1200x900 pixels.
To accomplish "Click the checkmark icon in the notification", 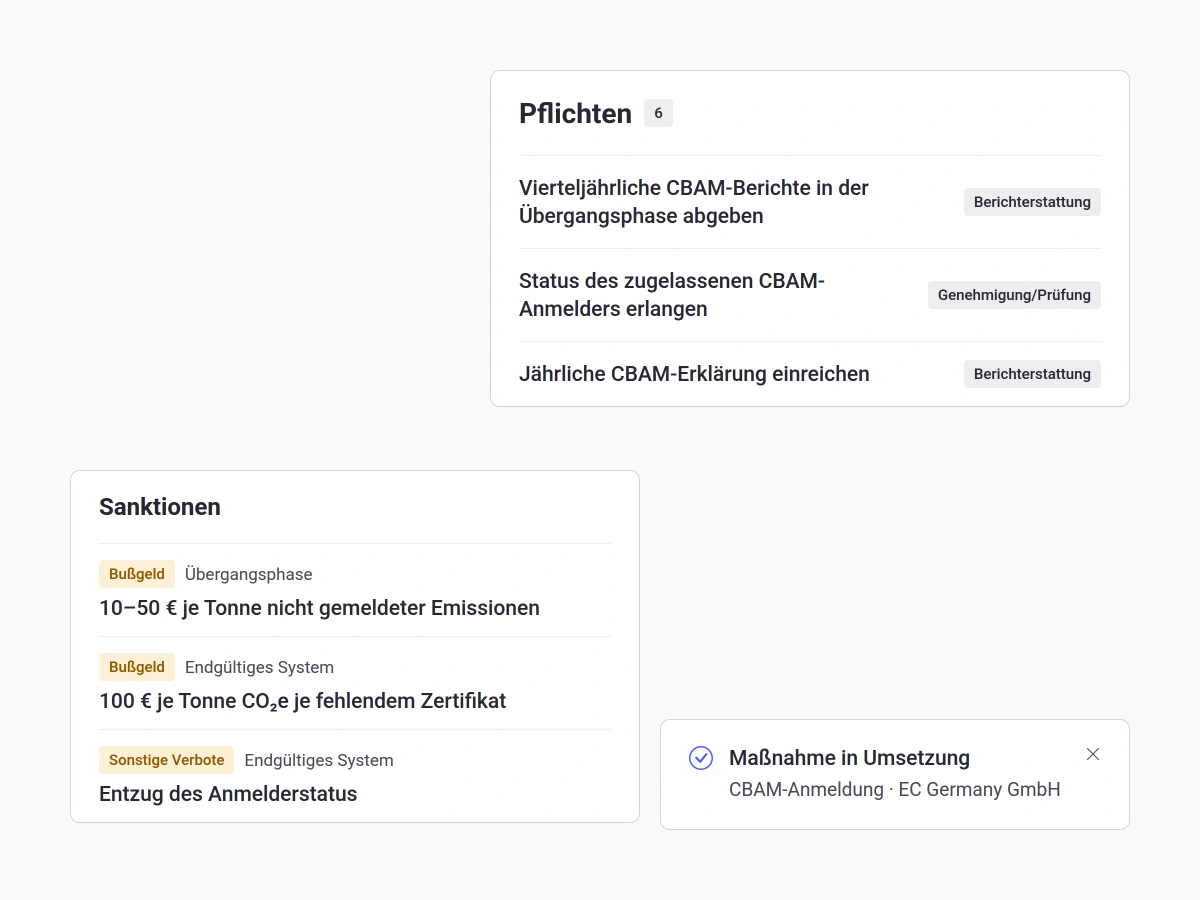I will coord(701,758).
